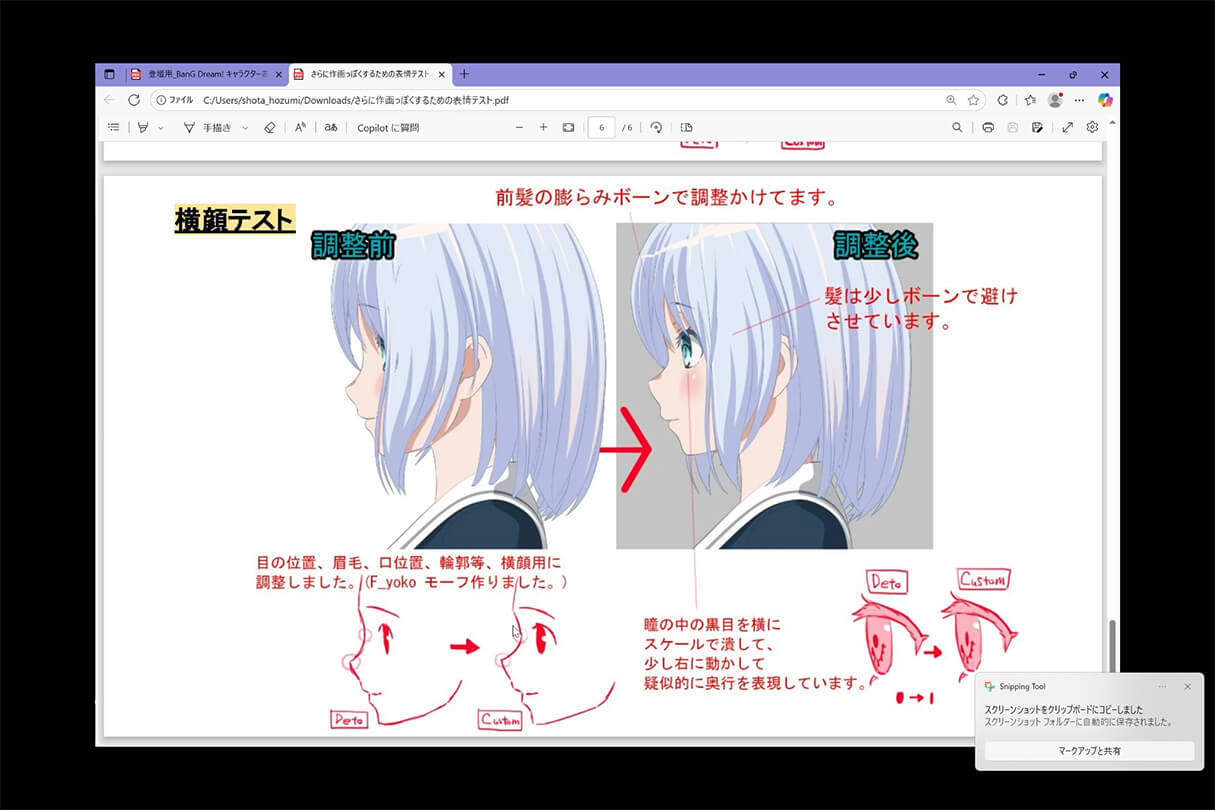This screenshot has height=810, width=1215.
Task: Expand the highlight tool color dropdown
Action: click(x=161, y=128)
